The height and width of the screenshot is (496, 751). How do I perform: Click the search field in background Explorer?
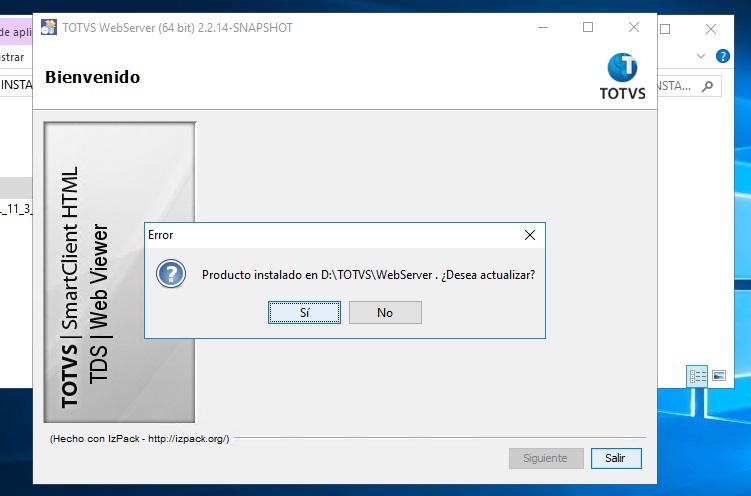pyautogui.click(x=689, y=86)
